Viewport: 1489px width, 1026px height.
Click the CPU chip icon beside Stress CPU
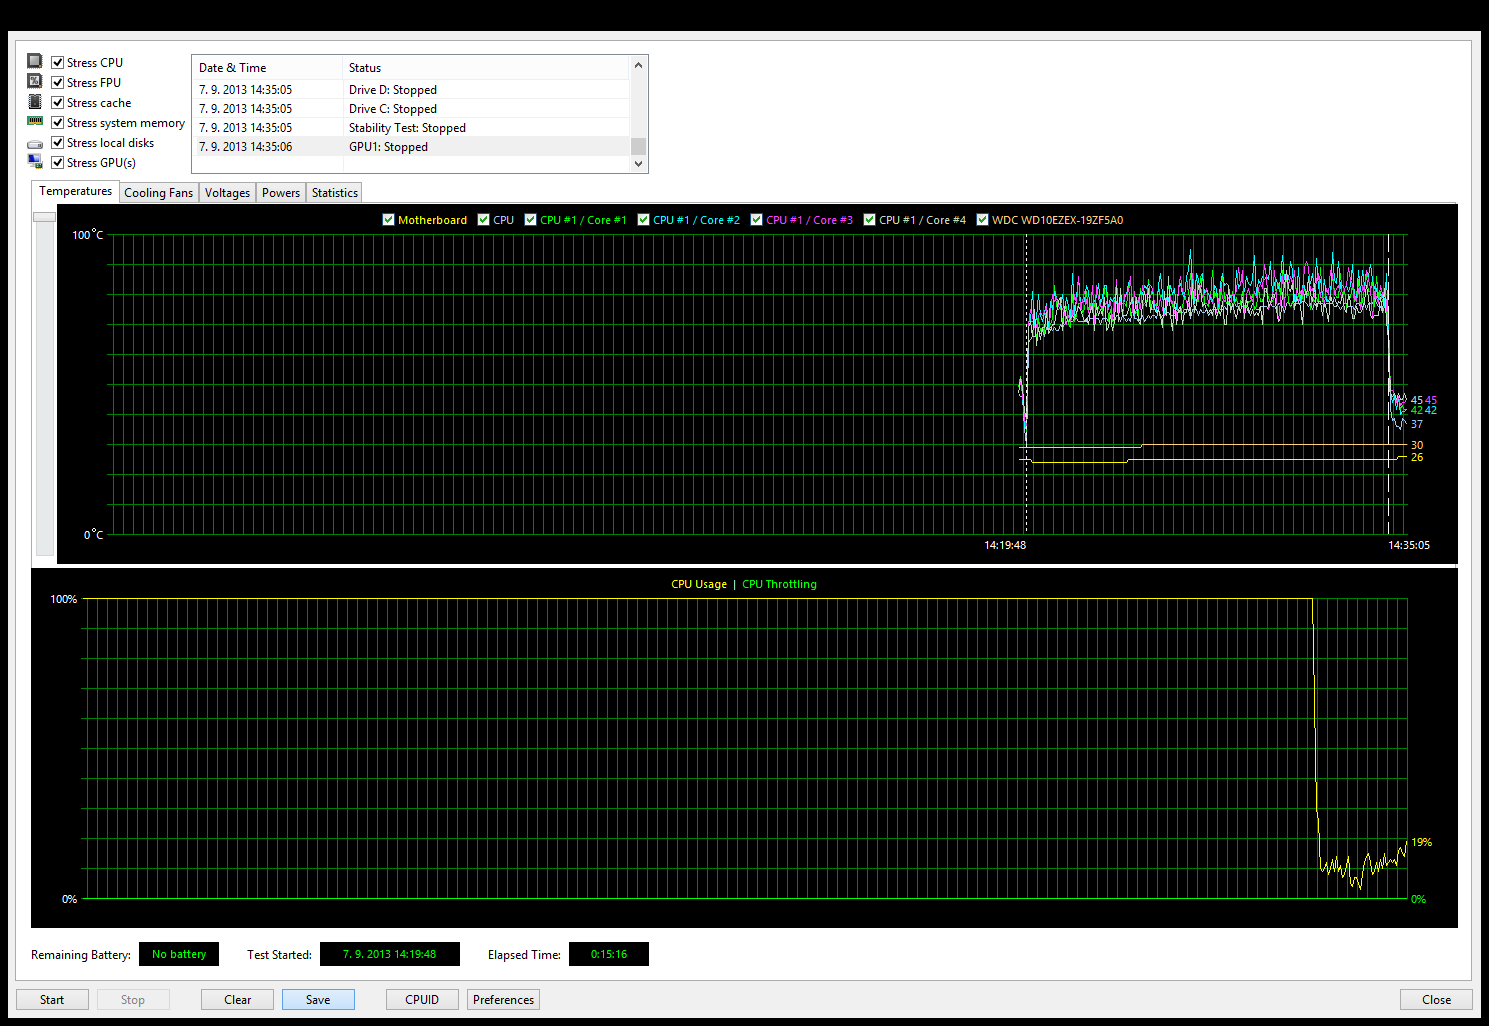point(35,61)
